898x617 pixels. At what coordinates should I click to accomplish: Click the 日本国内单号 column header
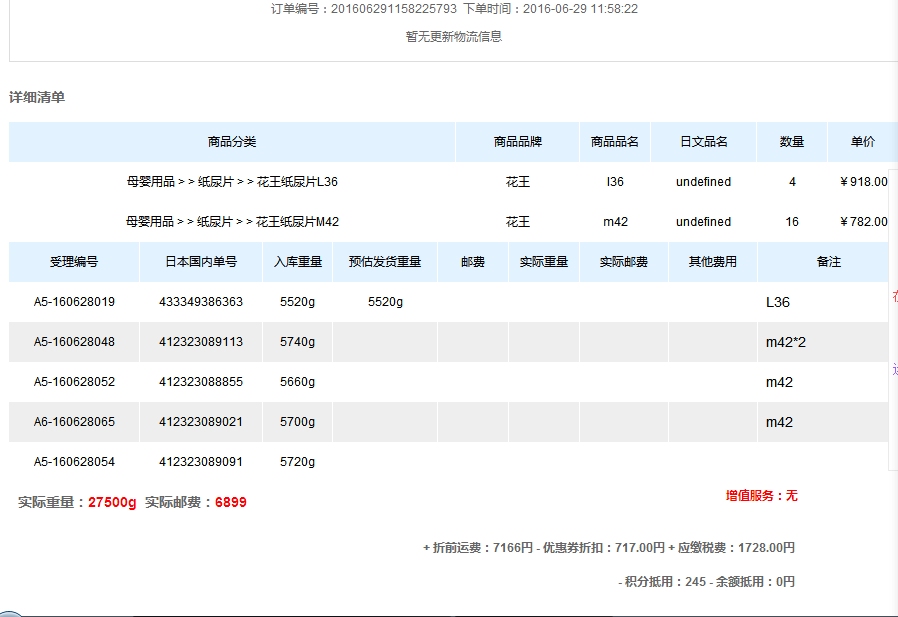(201, 262)
